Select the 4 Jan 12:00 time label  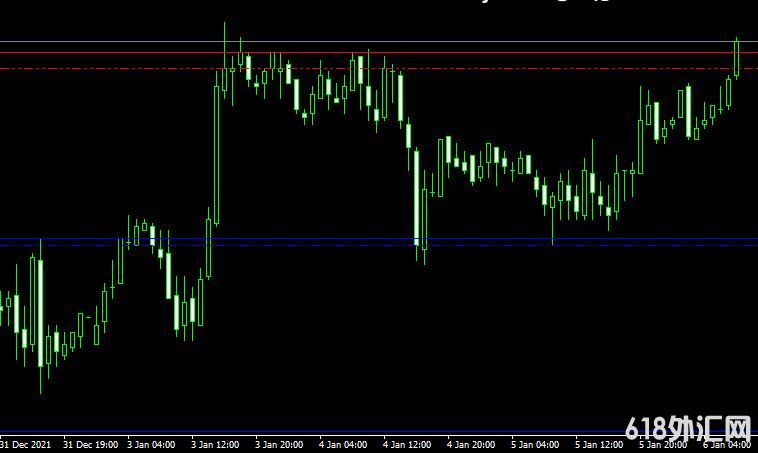pos(407,444)
